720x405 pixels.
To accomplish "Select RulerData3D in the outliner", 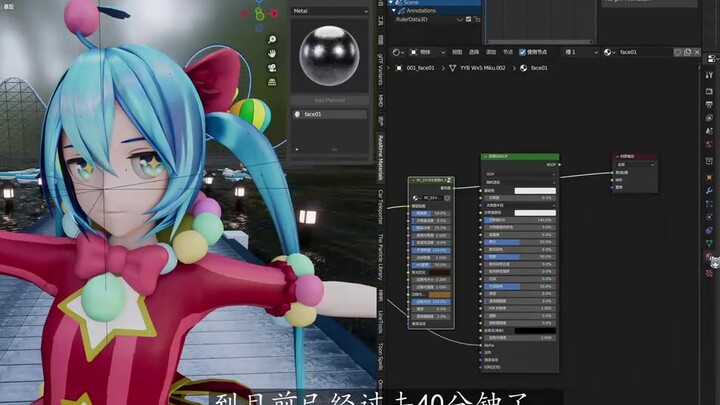I will (411, 20).
